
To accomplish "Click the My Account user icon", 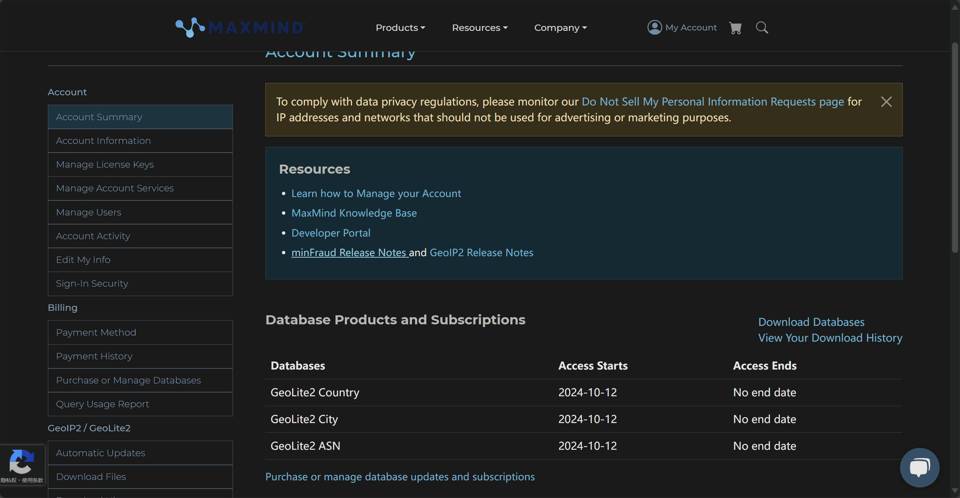I will [654, 27].
